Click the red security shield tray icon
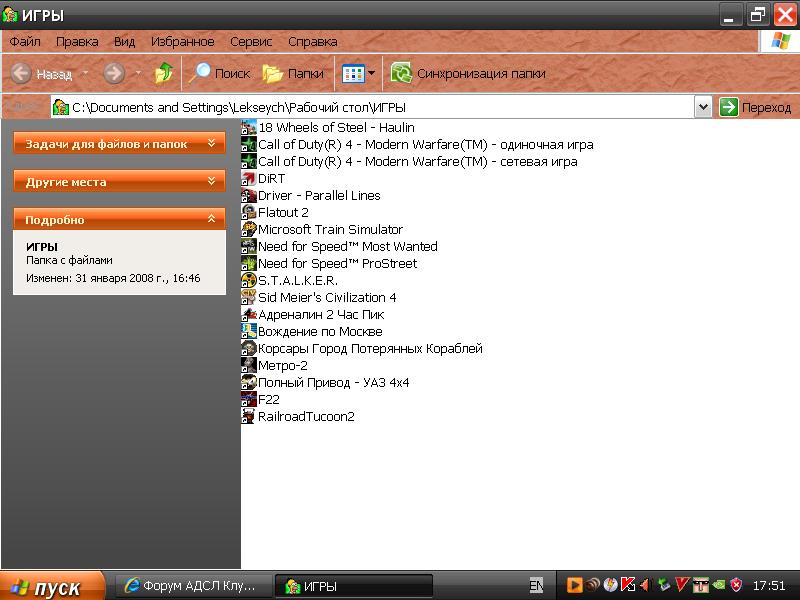800x600 pixels. coord(736,585)
